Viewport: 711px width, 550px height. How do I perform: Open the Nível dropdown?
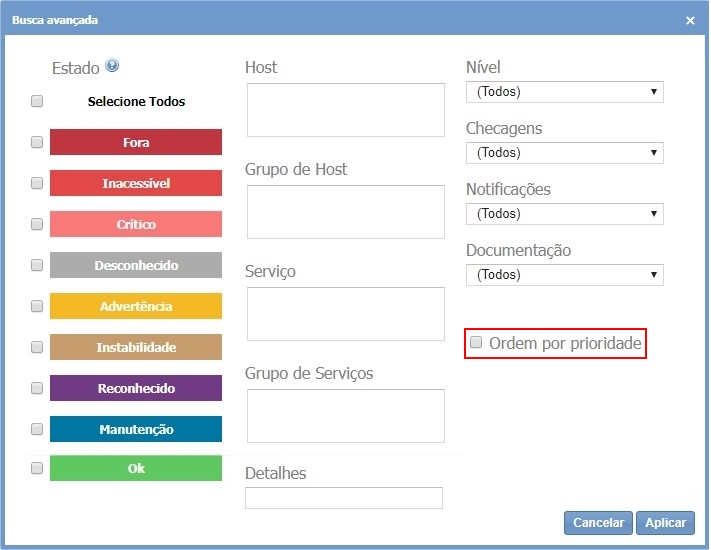point(564,92)
